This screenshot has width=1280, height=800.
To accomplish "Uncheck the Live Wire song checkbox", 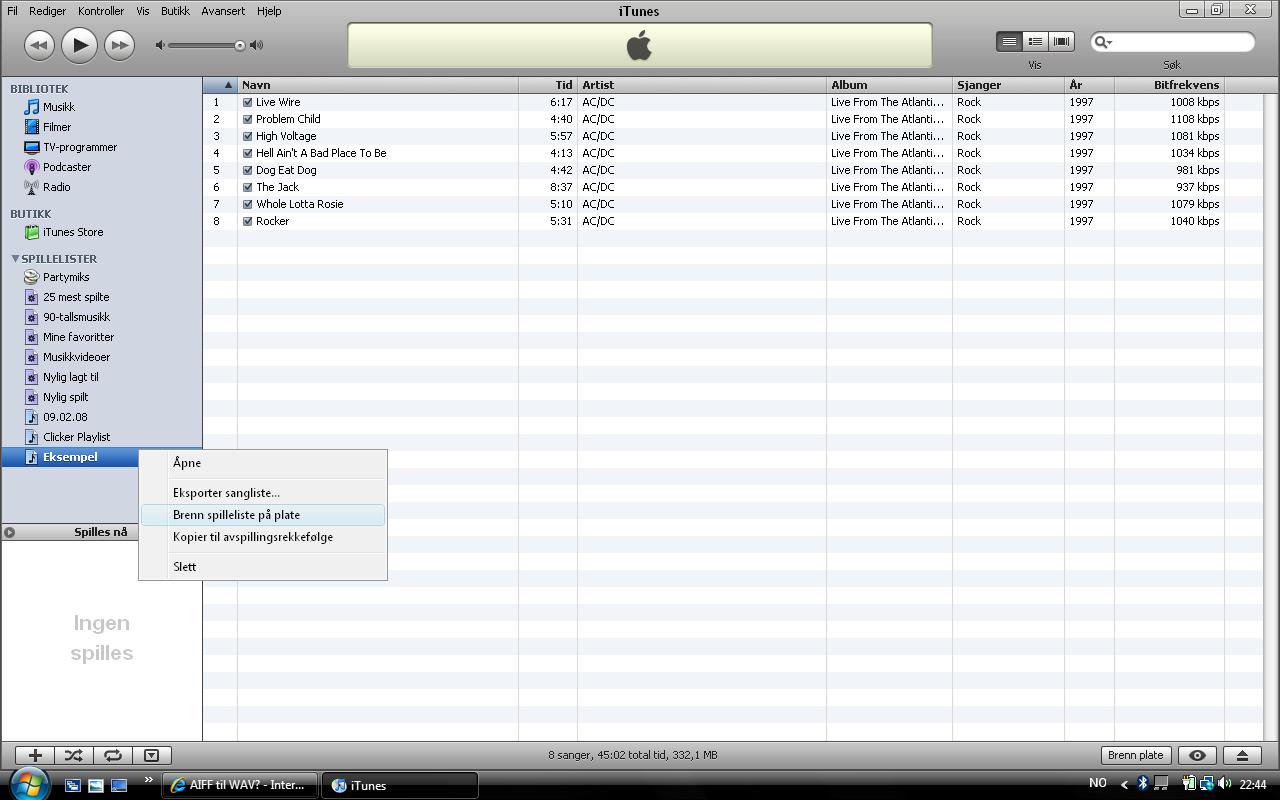I will [248, 102].
